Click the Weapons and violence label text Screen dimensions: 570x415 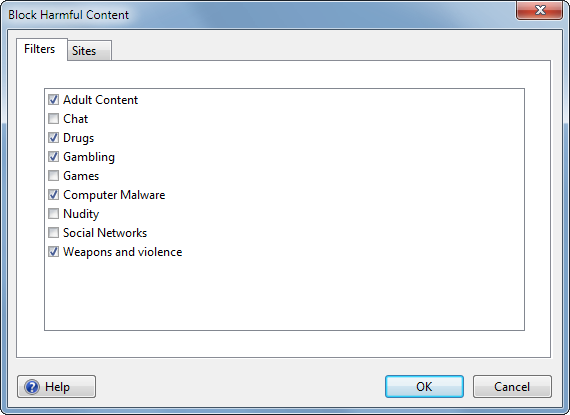pyautogui.click(x=123, y=252)
